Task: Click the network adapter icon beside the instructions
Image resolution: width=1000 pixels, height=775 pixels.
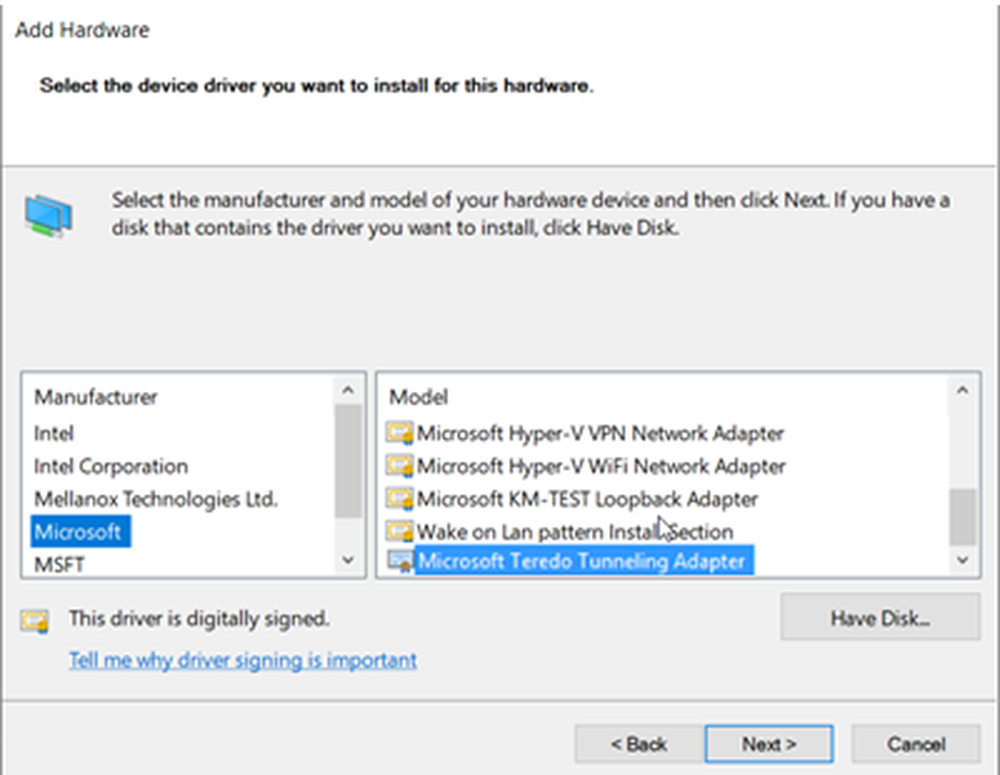Action: pyautogui.click(x=49, y=215)
